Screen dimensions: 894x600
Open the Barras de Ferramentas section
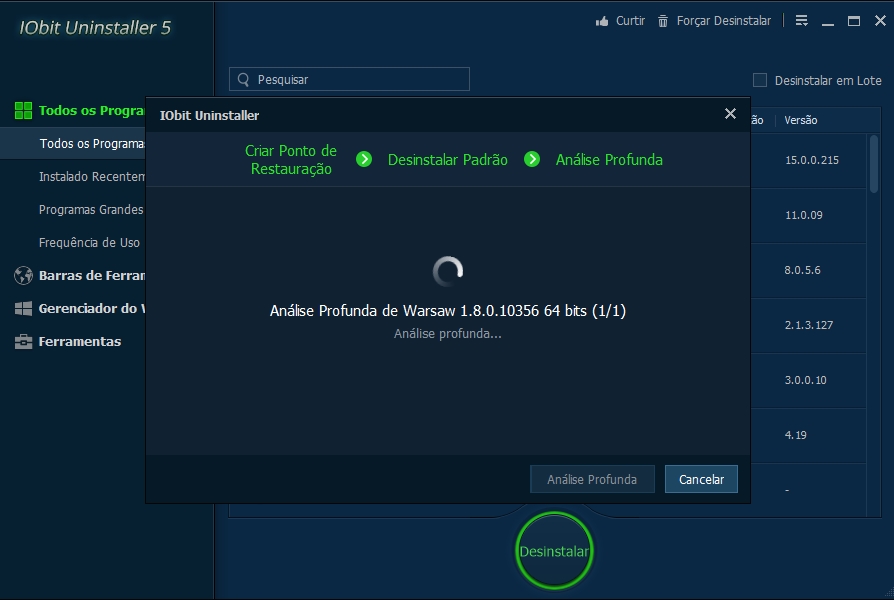pyautogui.click(x=92, y=275)
